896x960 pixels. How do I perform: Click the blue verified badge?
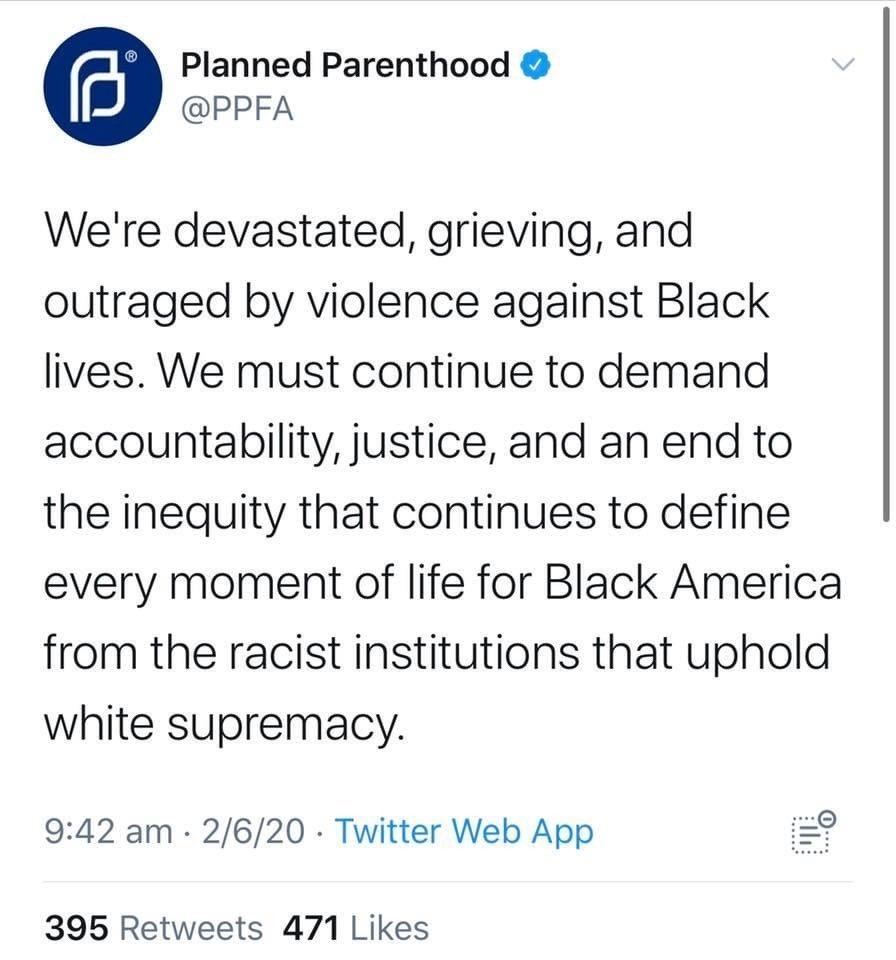pyautogui.click(x=536, y=67)
